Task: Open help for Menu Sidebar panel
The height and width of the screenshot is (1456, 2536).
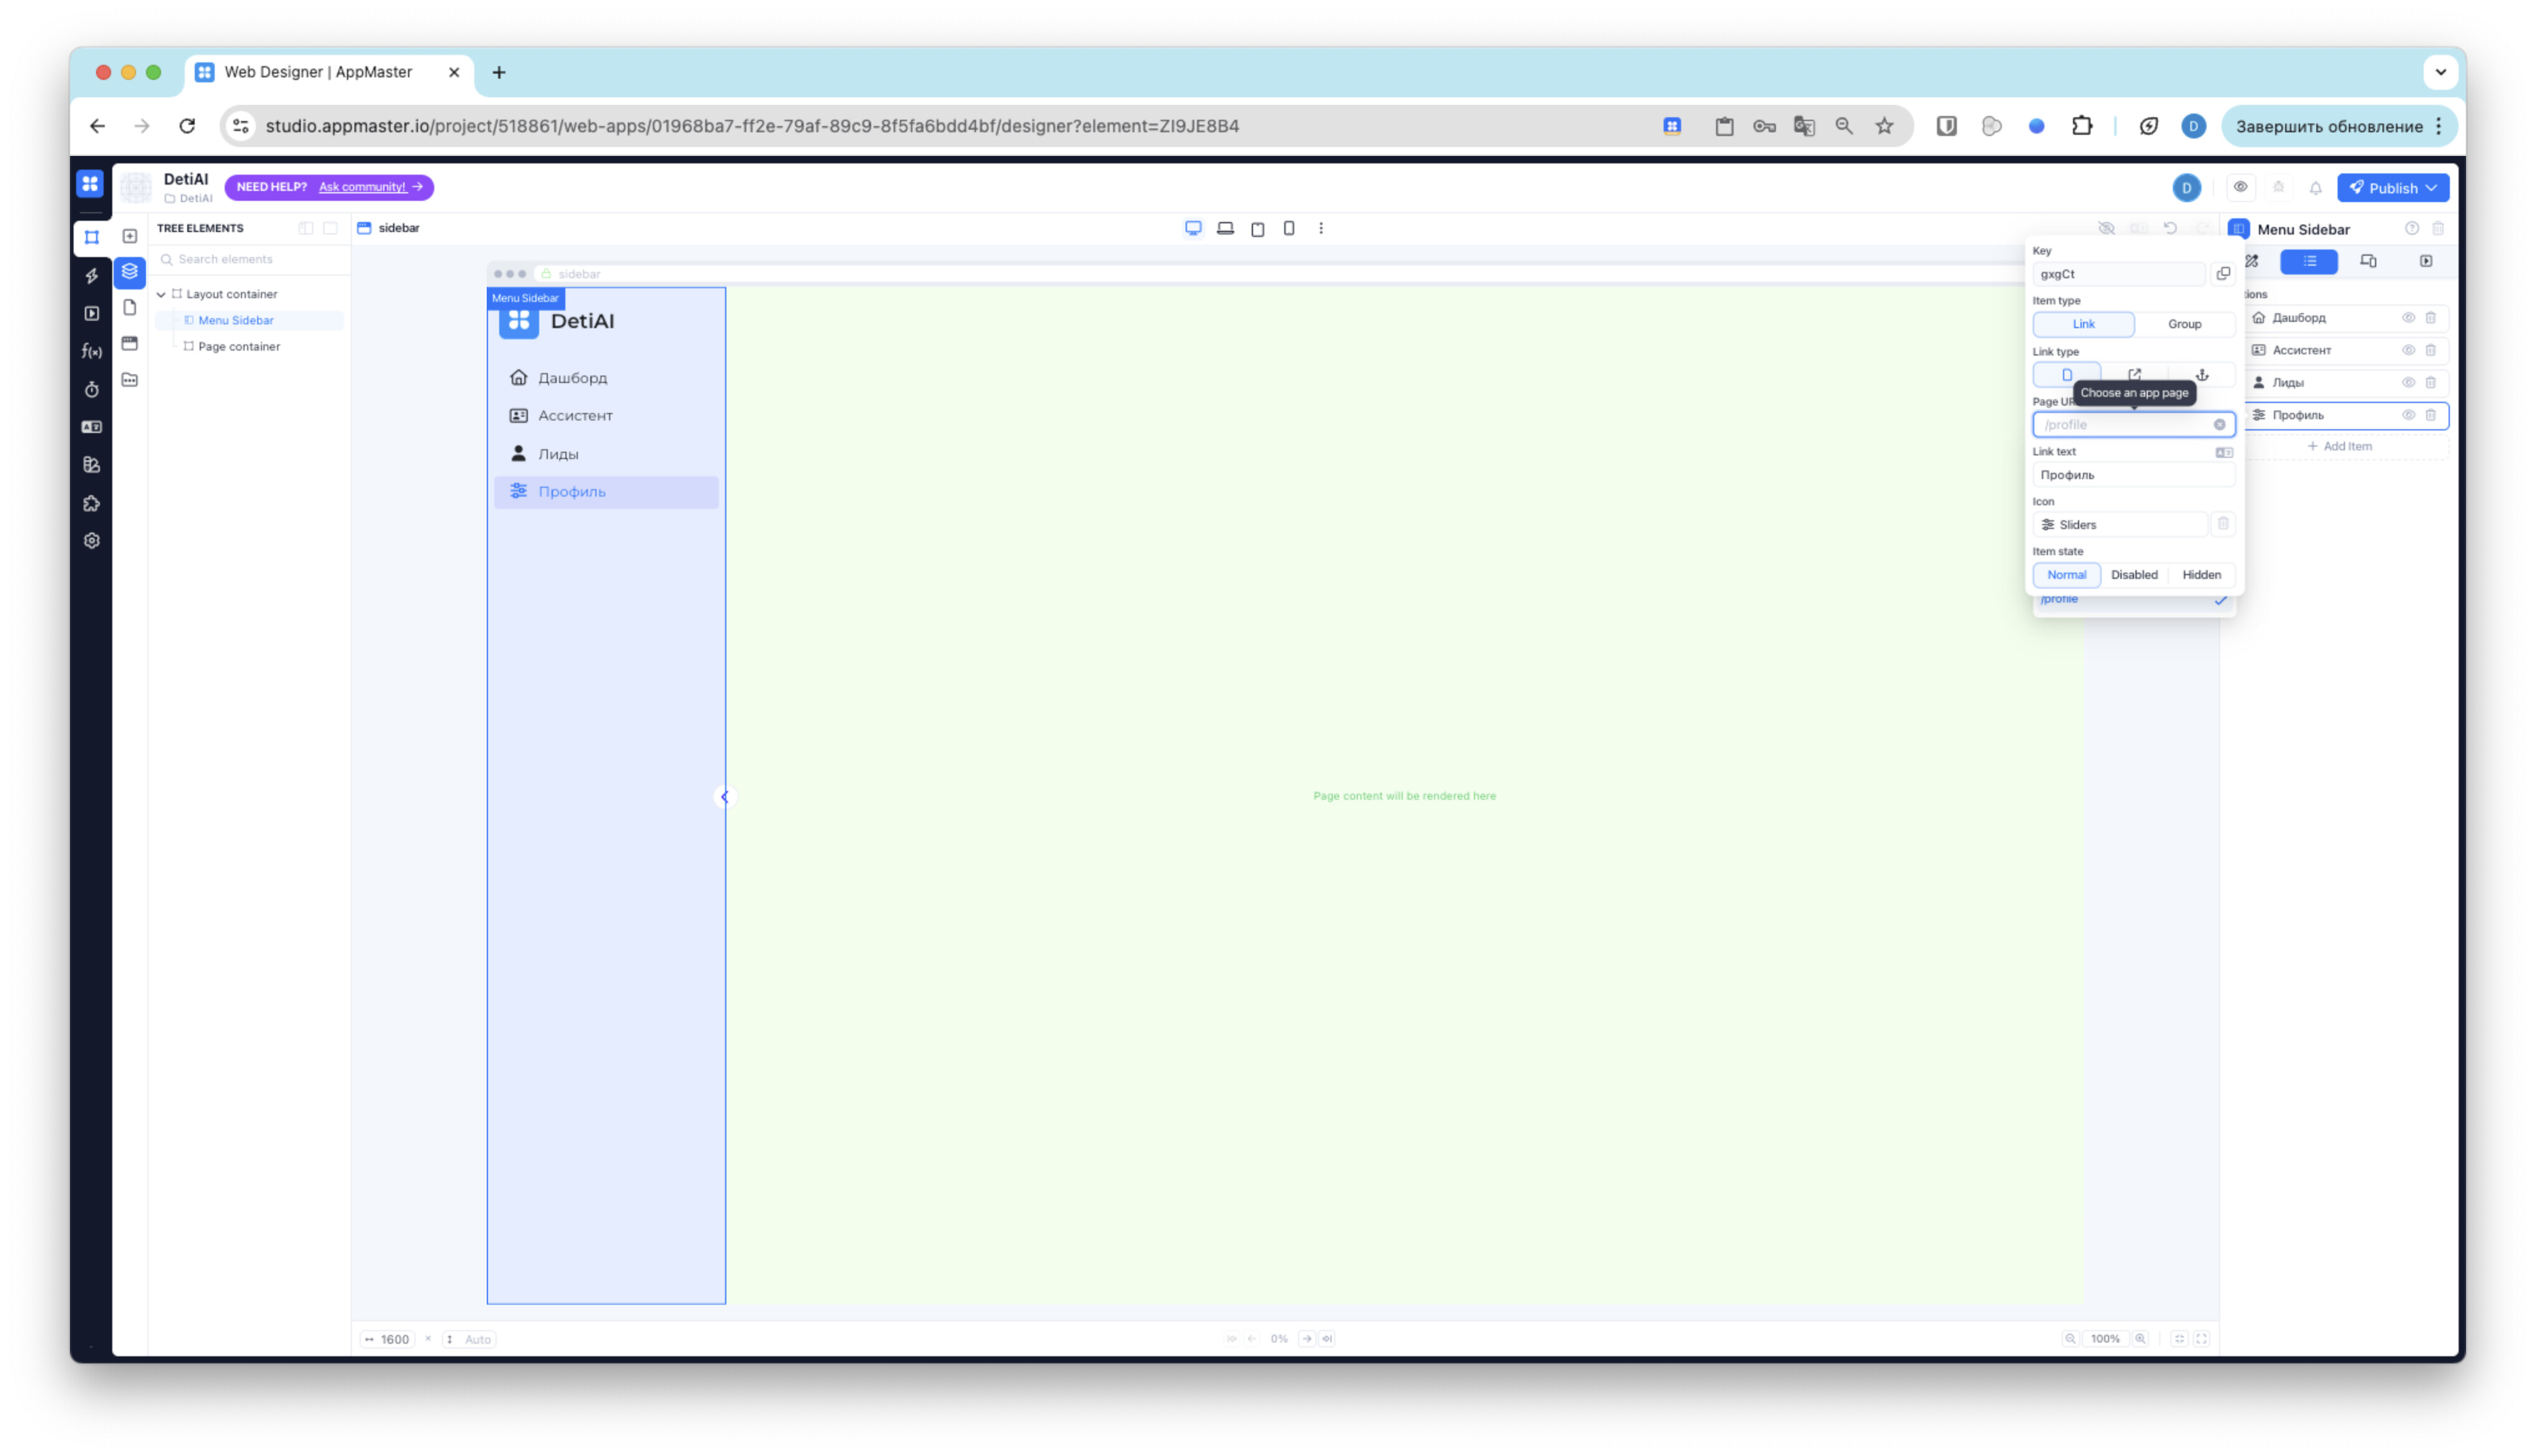Action: (x=2412, y=229)
